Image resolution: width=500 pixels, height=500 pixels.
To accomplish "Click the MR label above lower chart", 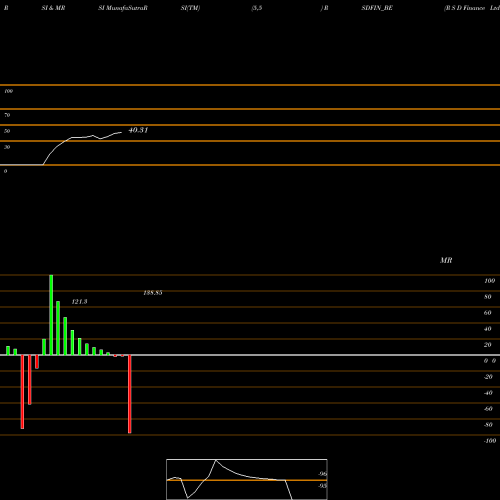I will tap(446, 260).
